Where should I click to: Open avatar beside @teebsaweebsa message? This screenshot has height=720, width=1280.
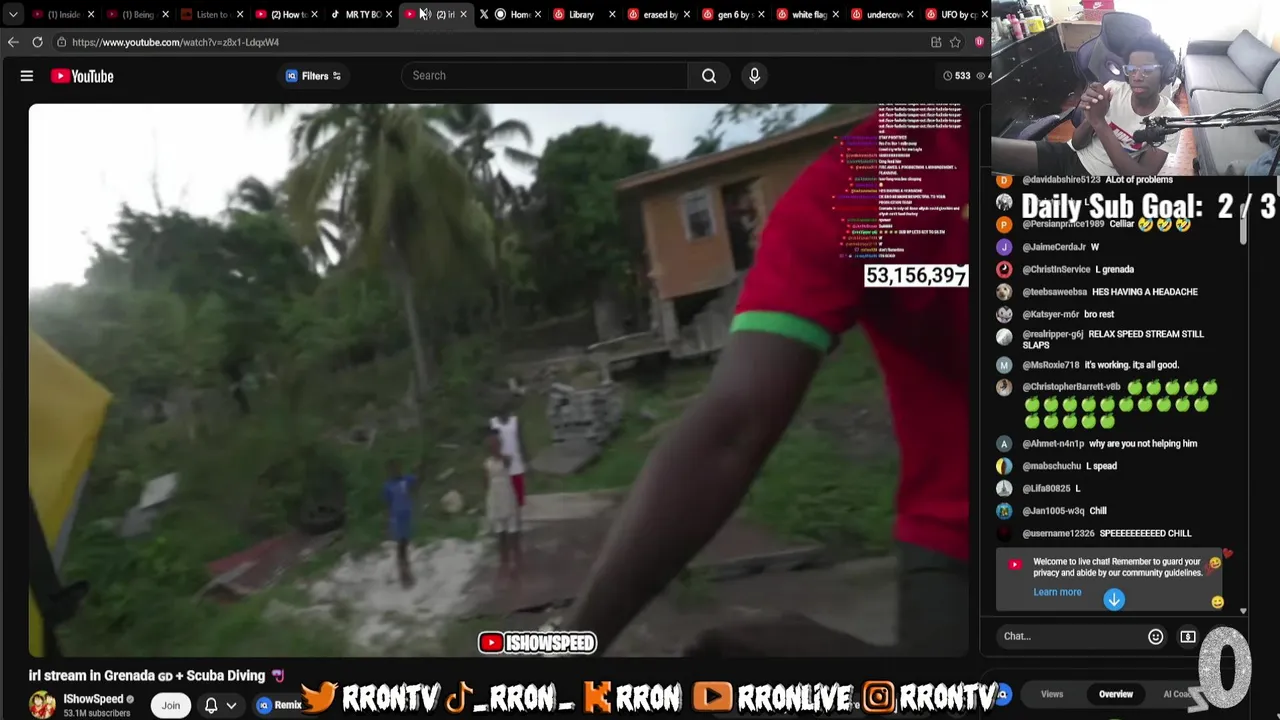tap(1004, 292)
